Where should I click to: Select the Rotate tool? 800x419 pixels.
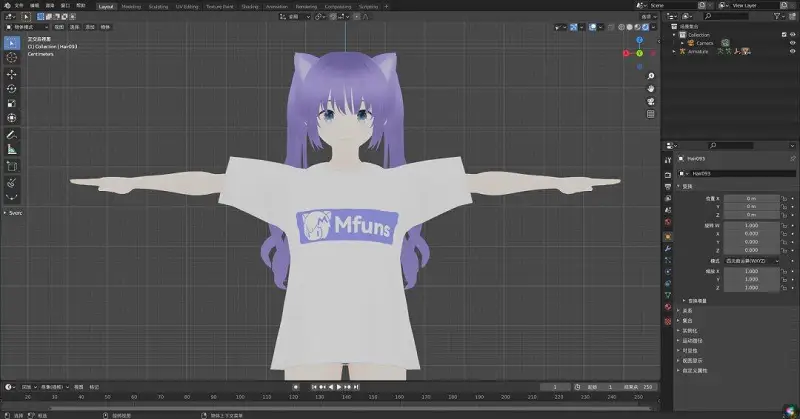(x=12, y=89)
